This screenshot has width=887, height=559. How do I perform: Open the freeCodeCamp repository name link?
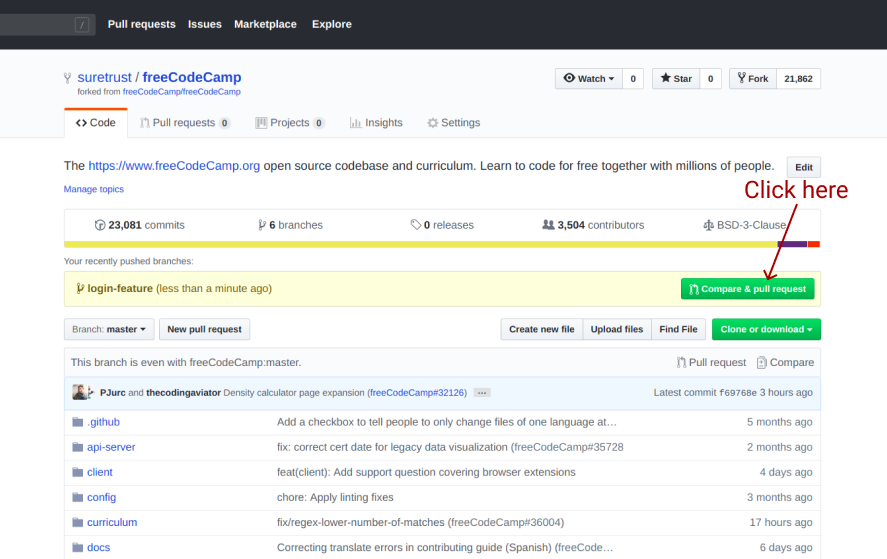click(x=192, y=77)
